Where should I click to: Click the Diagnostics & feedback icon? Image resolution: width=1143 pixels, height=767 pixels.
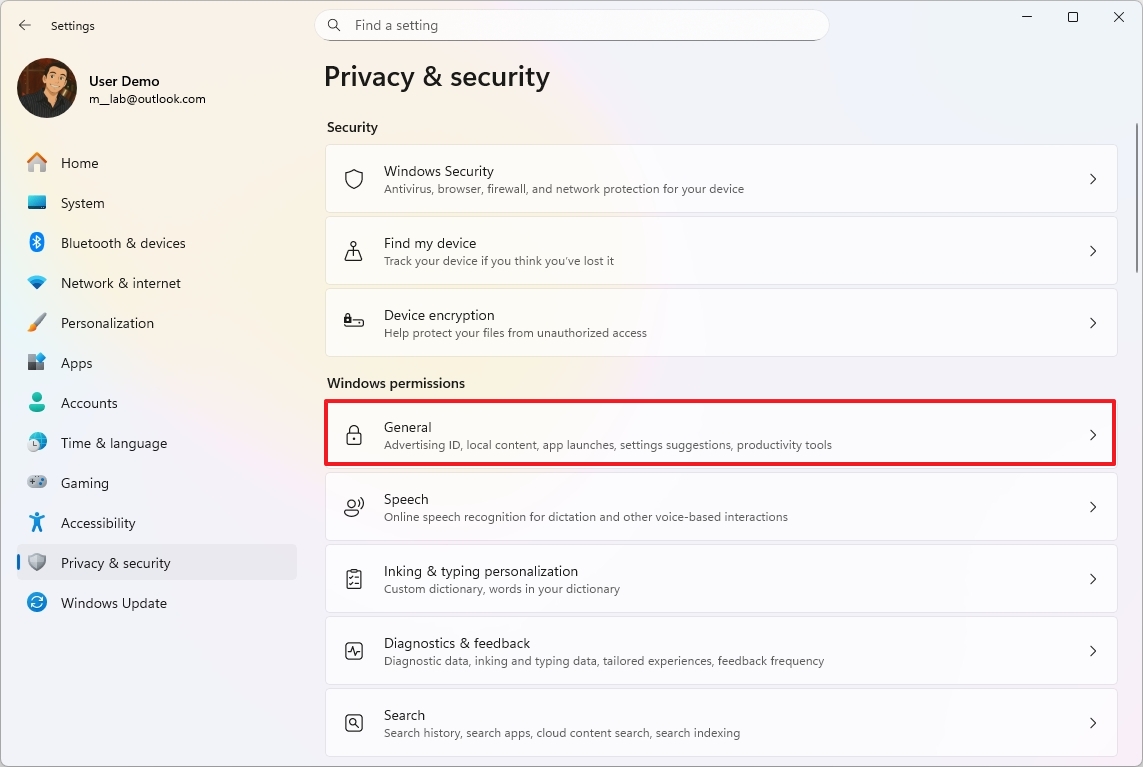353,650
